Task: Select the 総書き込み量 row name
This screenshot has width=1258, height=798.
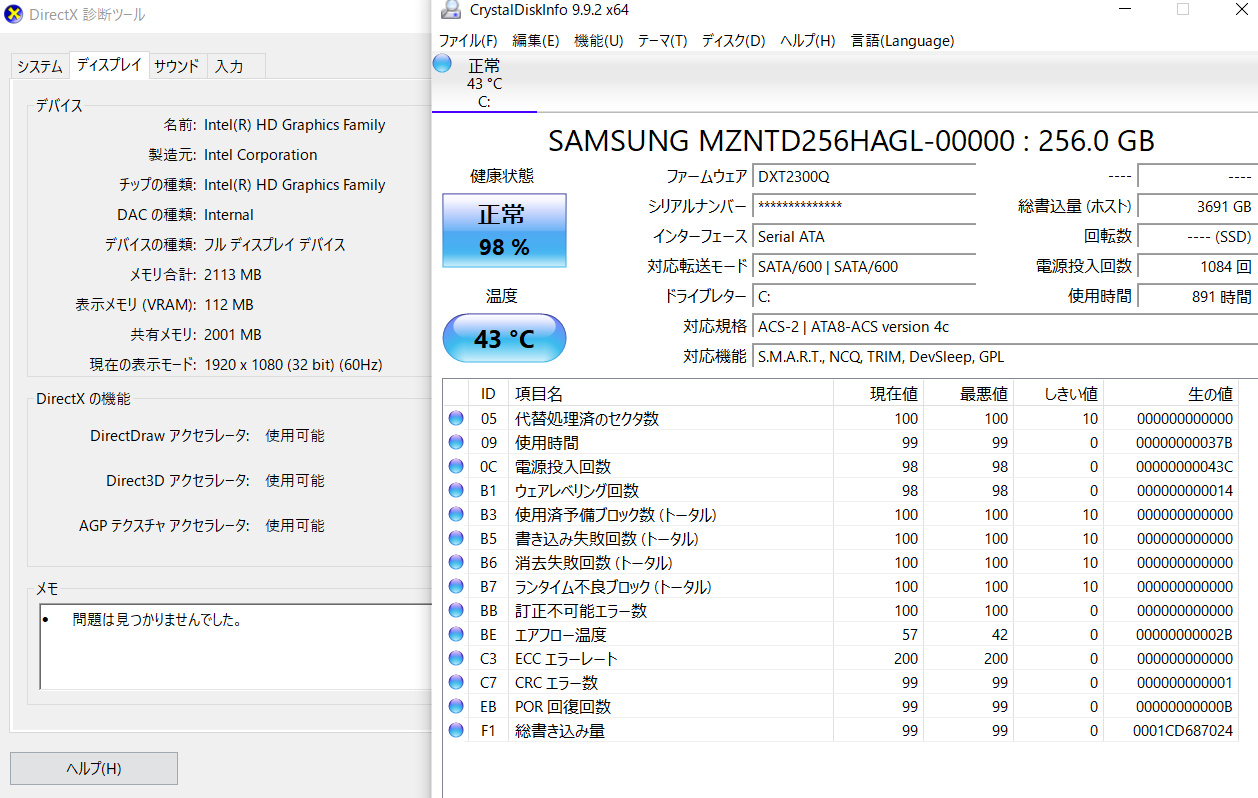Action: click(560, 731)
